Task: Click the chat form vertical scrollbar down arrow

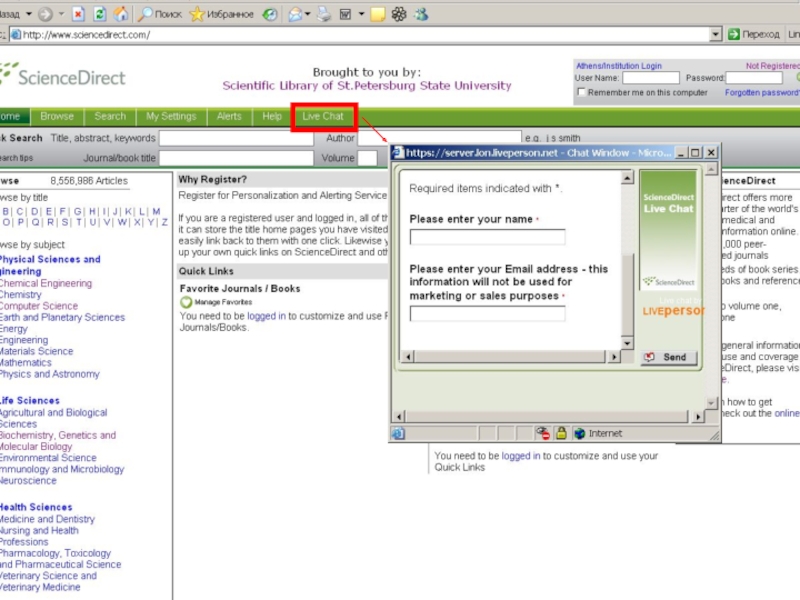Action: 628,343
